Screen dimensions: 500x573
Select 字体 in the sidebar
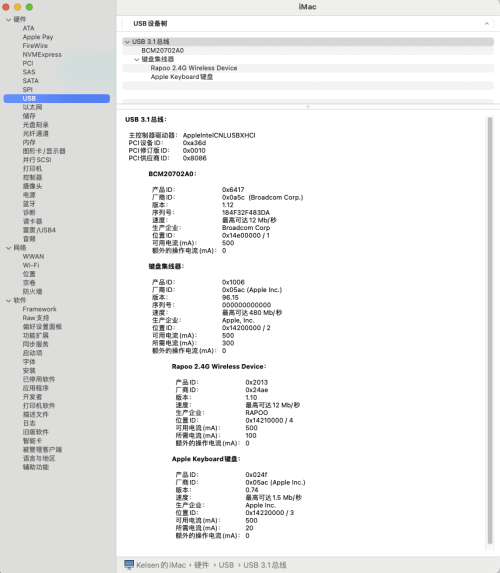click(29, 362)
